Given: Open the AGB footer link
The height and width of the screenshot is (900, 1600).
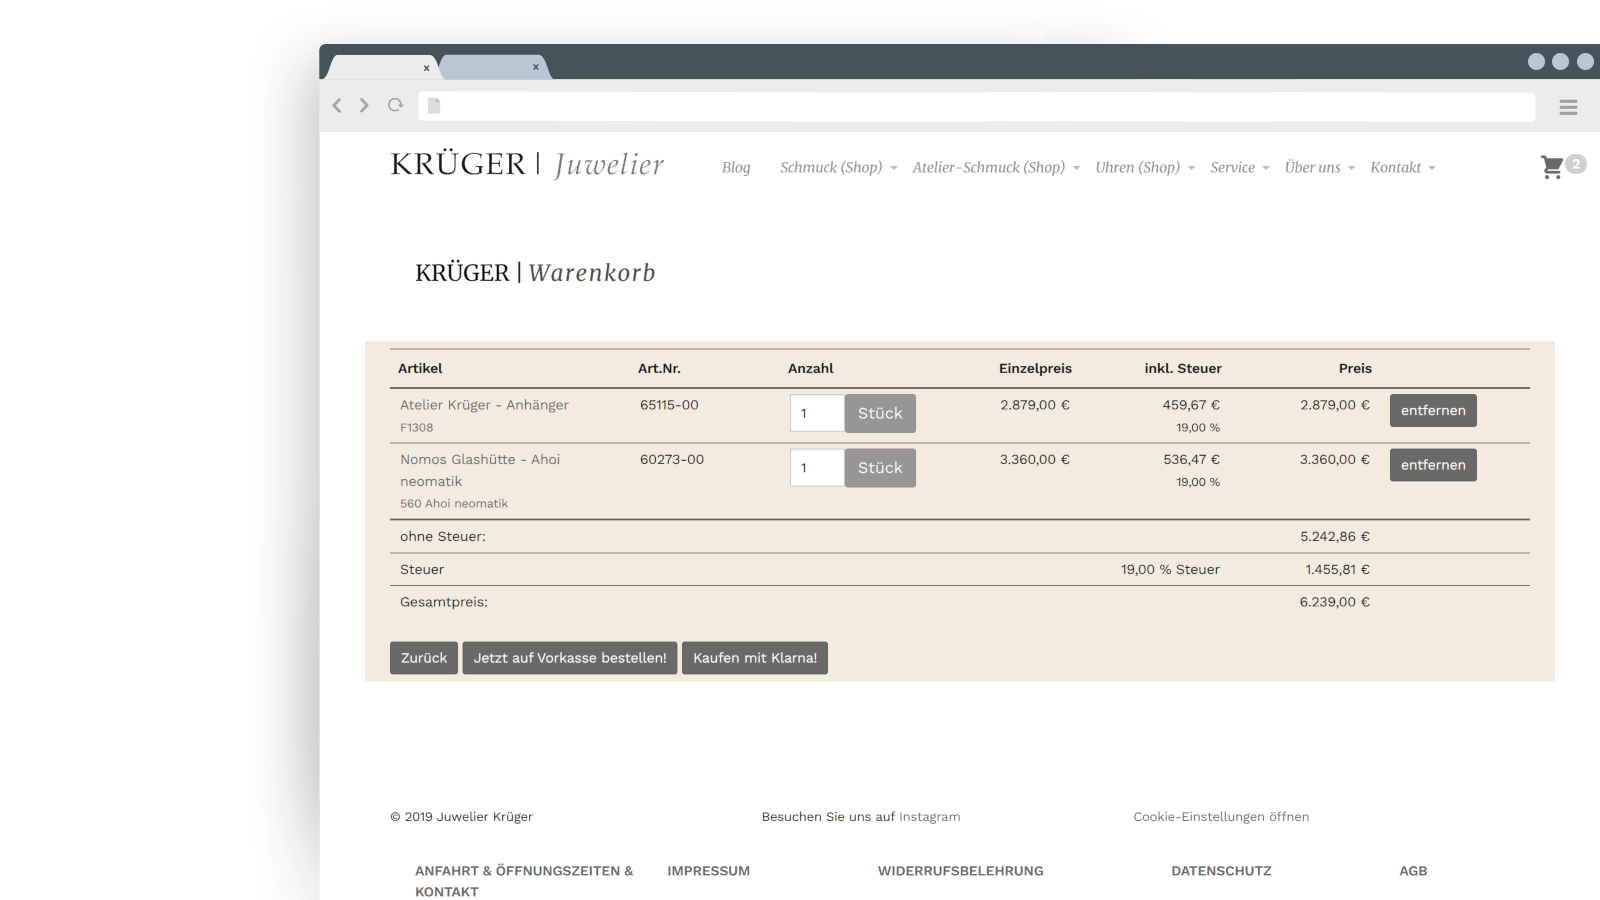Looking at the screenshot, I should pos(1413,871).
